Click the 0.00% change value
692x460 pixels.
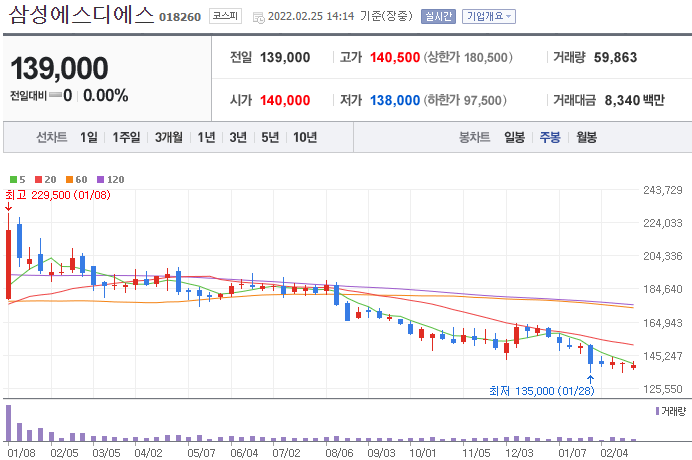tap(105, 95)
